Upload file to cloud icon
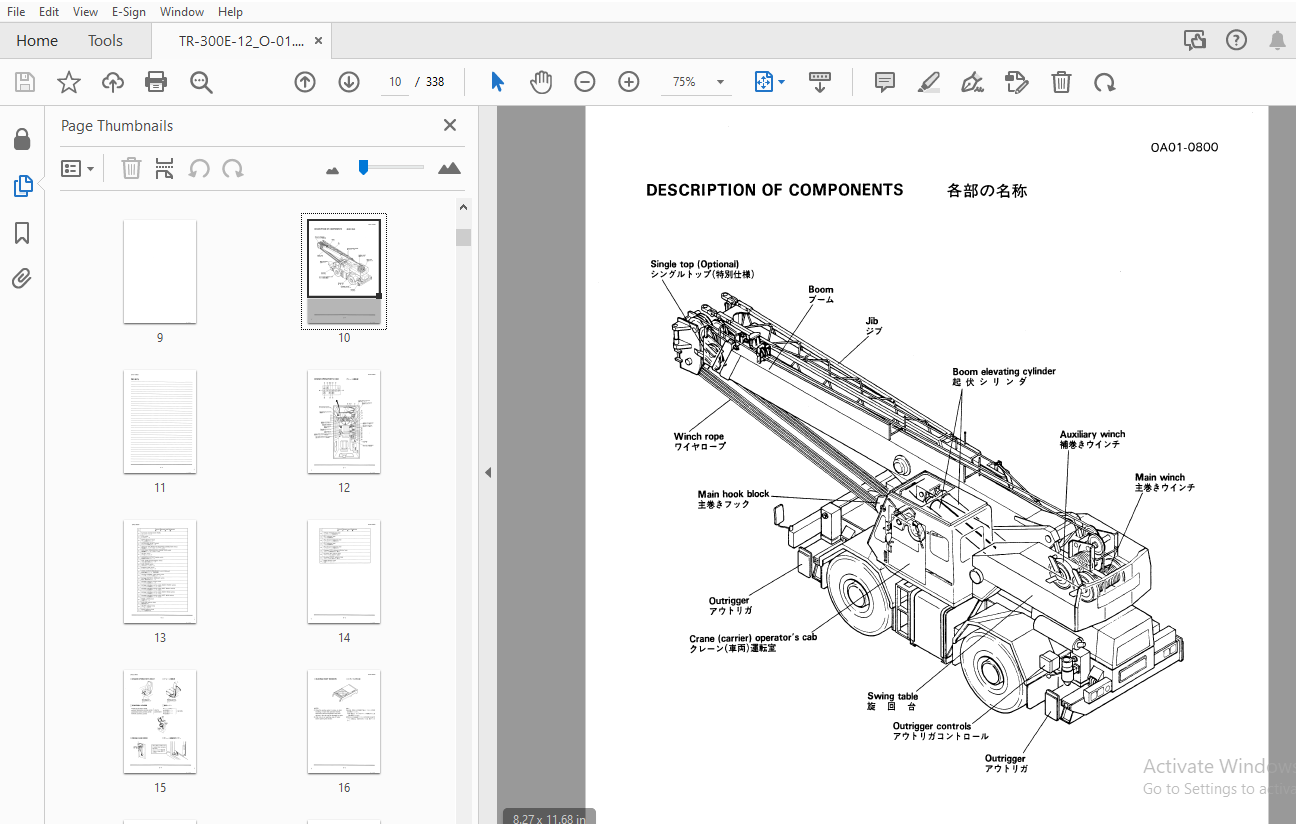The width and height of the screenshot is (1296, 824). pos(113,82)
